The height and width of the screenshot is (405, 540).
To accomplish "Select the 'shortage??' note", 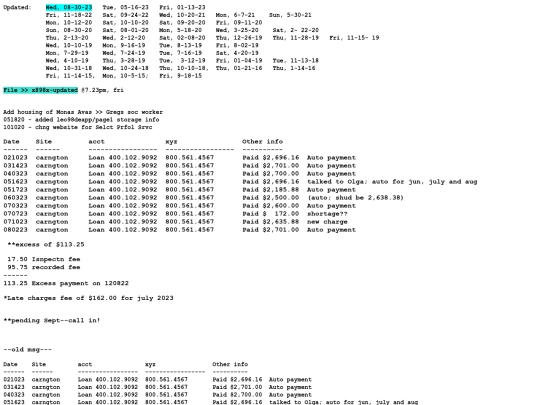I will (x=327, y=214).
